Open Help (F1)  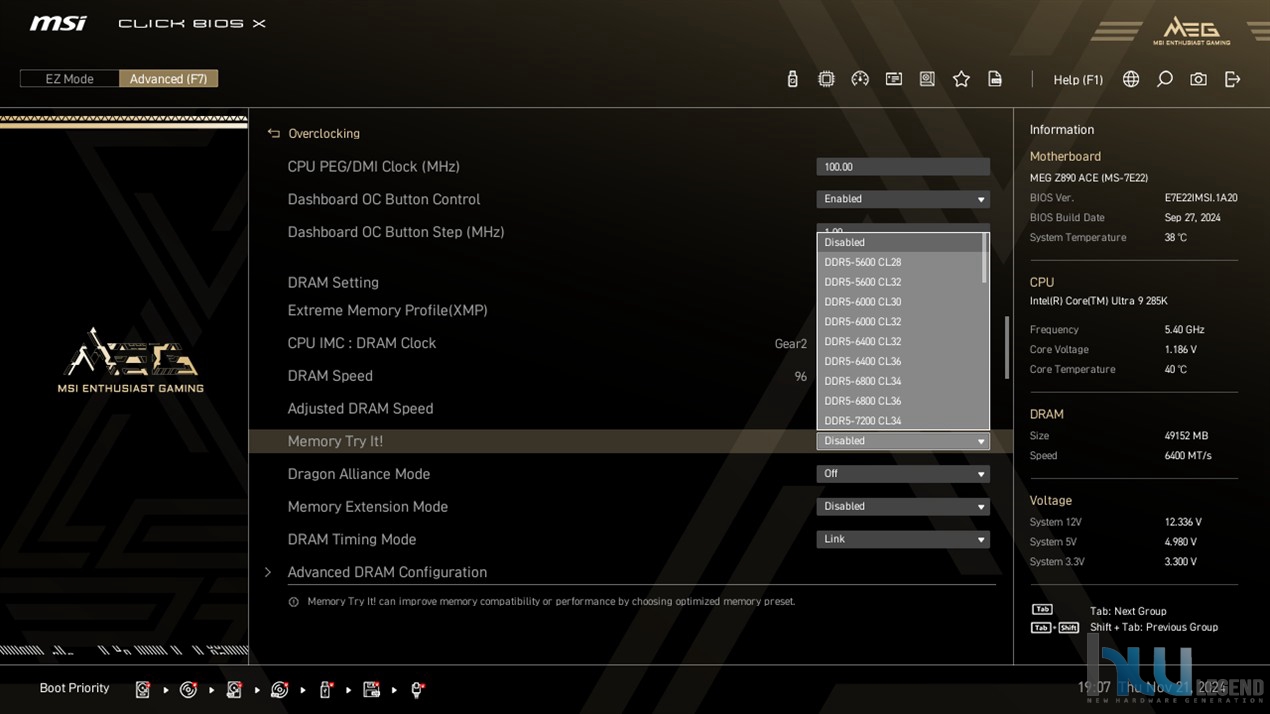pyautogui.click(x=1078, y=79)
